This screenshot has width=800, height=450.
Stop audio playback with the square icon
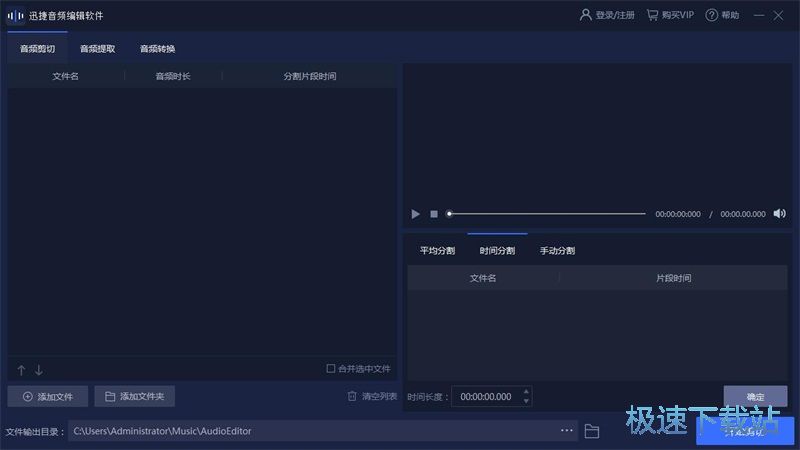pyautogui.click(x=434, y=214)
